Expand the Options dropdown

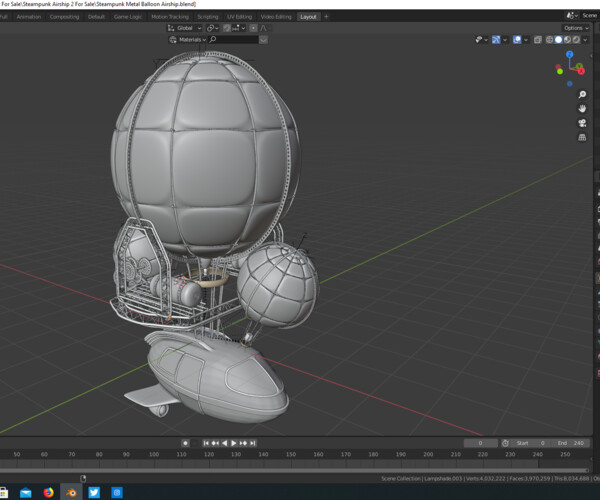pos(577,28)
